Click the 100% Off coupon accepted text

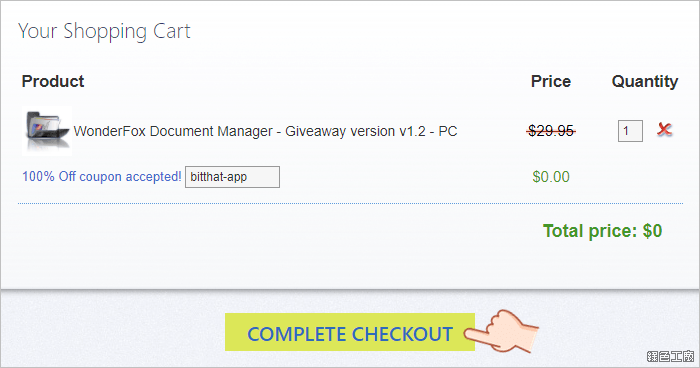pyautogui.click(x=102, y=176)
